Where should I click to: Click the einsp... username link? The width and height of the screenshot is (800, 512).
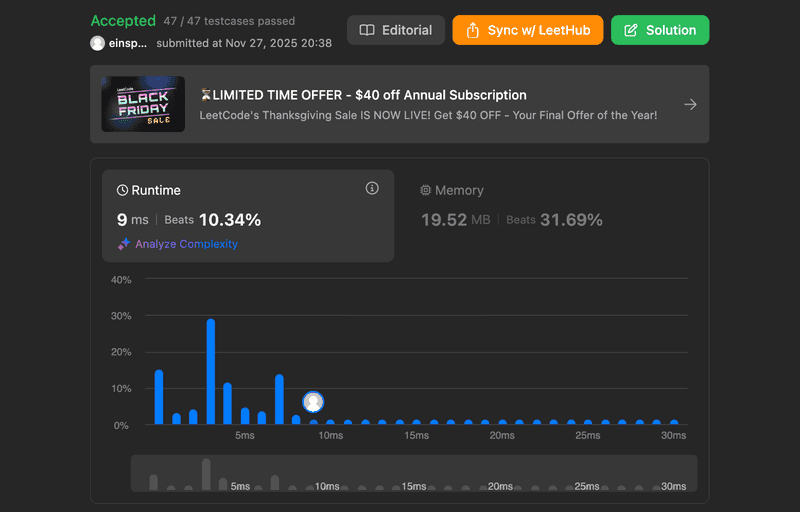[128, 43]
